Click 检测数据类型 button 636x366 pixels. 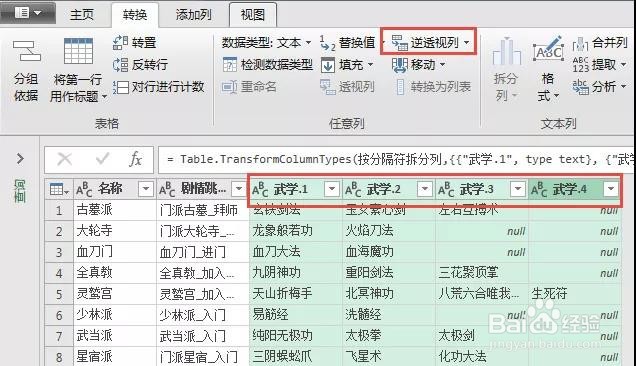click(268, 65)
